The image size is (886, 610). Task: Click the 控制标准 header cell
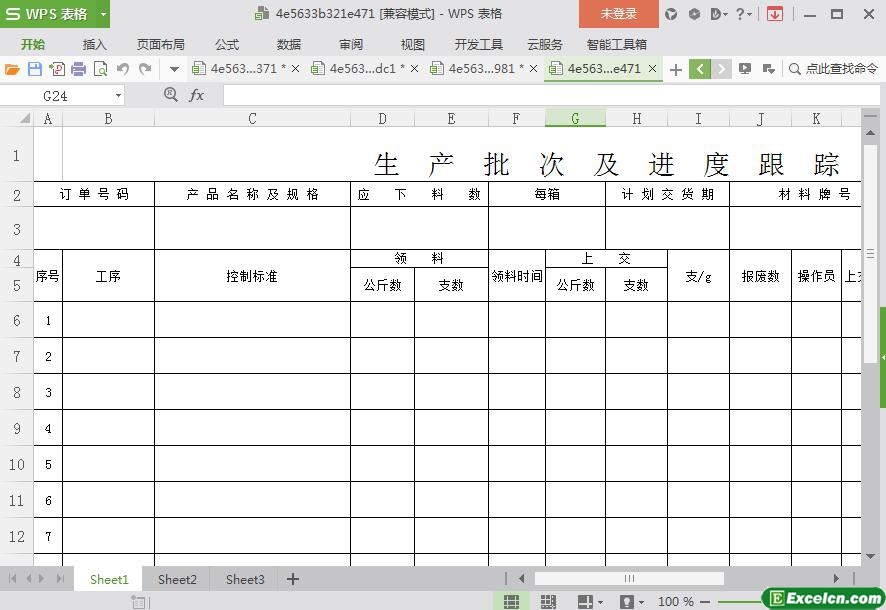253,276
